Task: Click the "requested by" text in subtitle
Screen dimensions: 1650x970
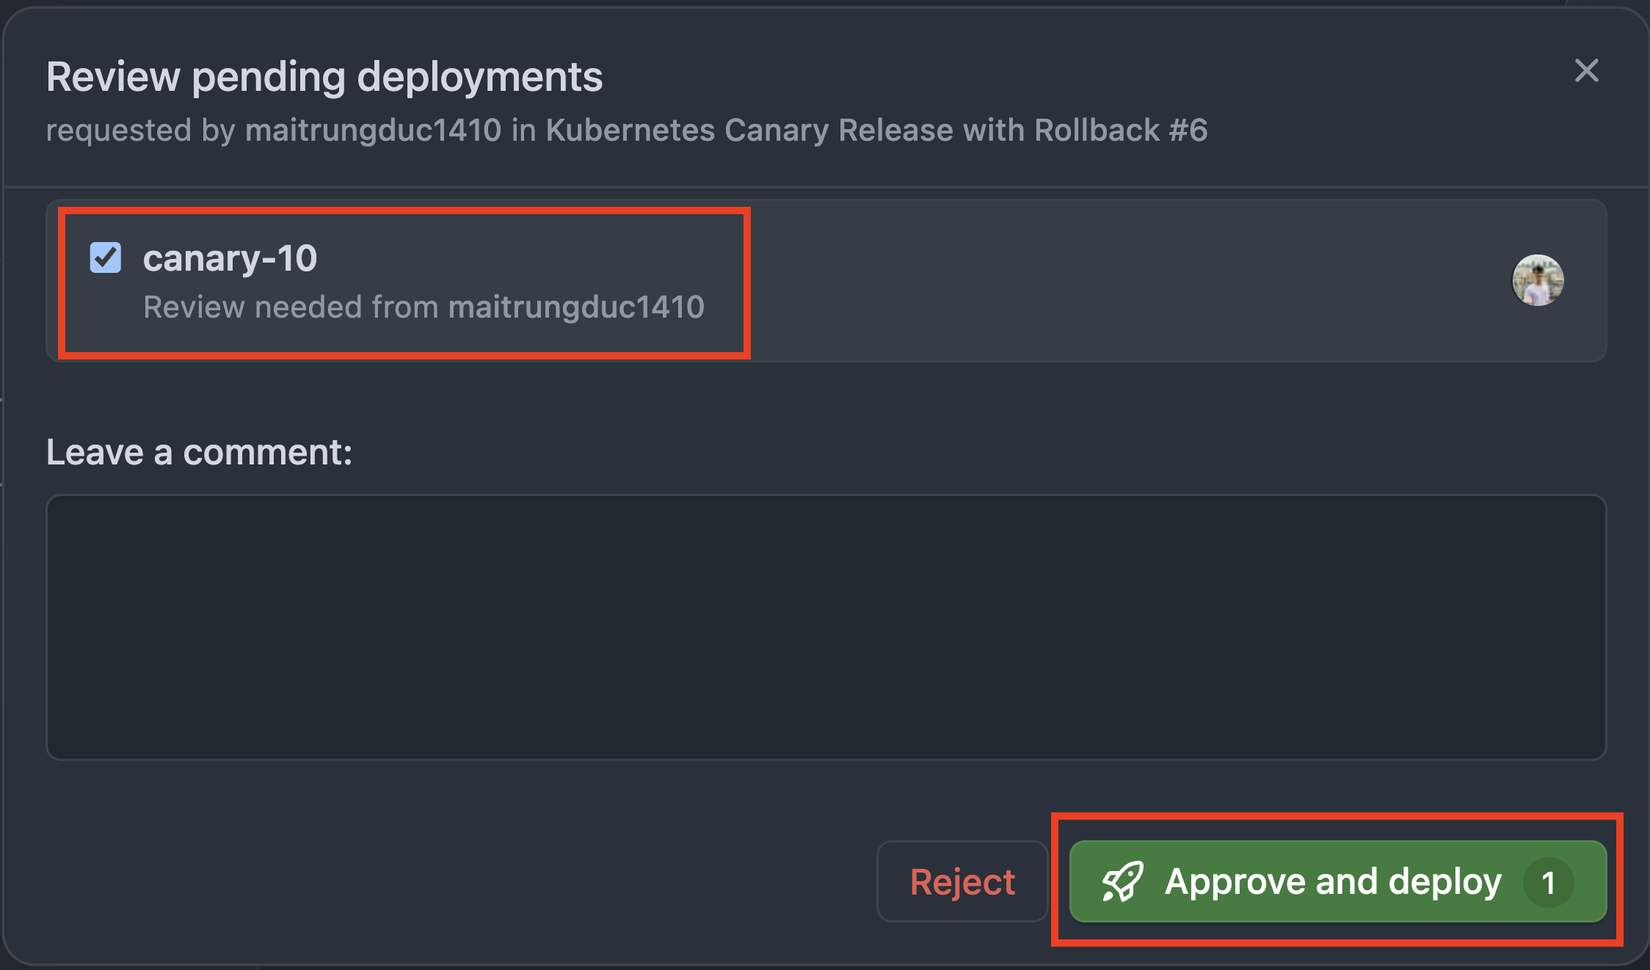Action: click(140, 130)
